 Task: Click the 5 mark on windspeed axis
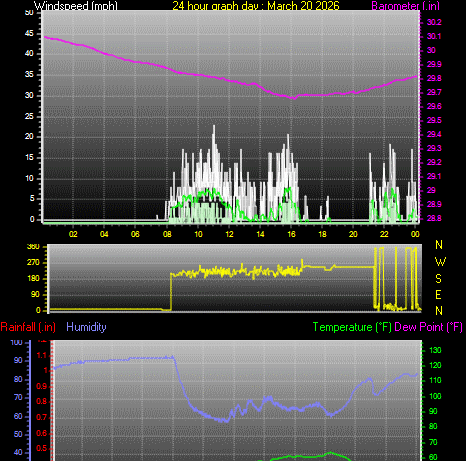click(32, 198)
